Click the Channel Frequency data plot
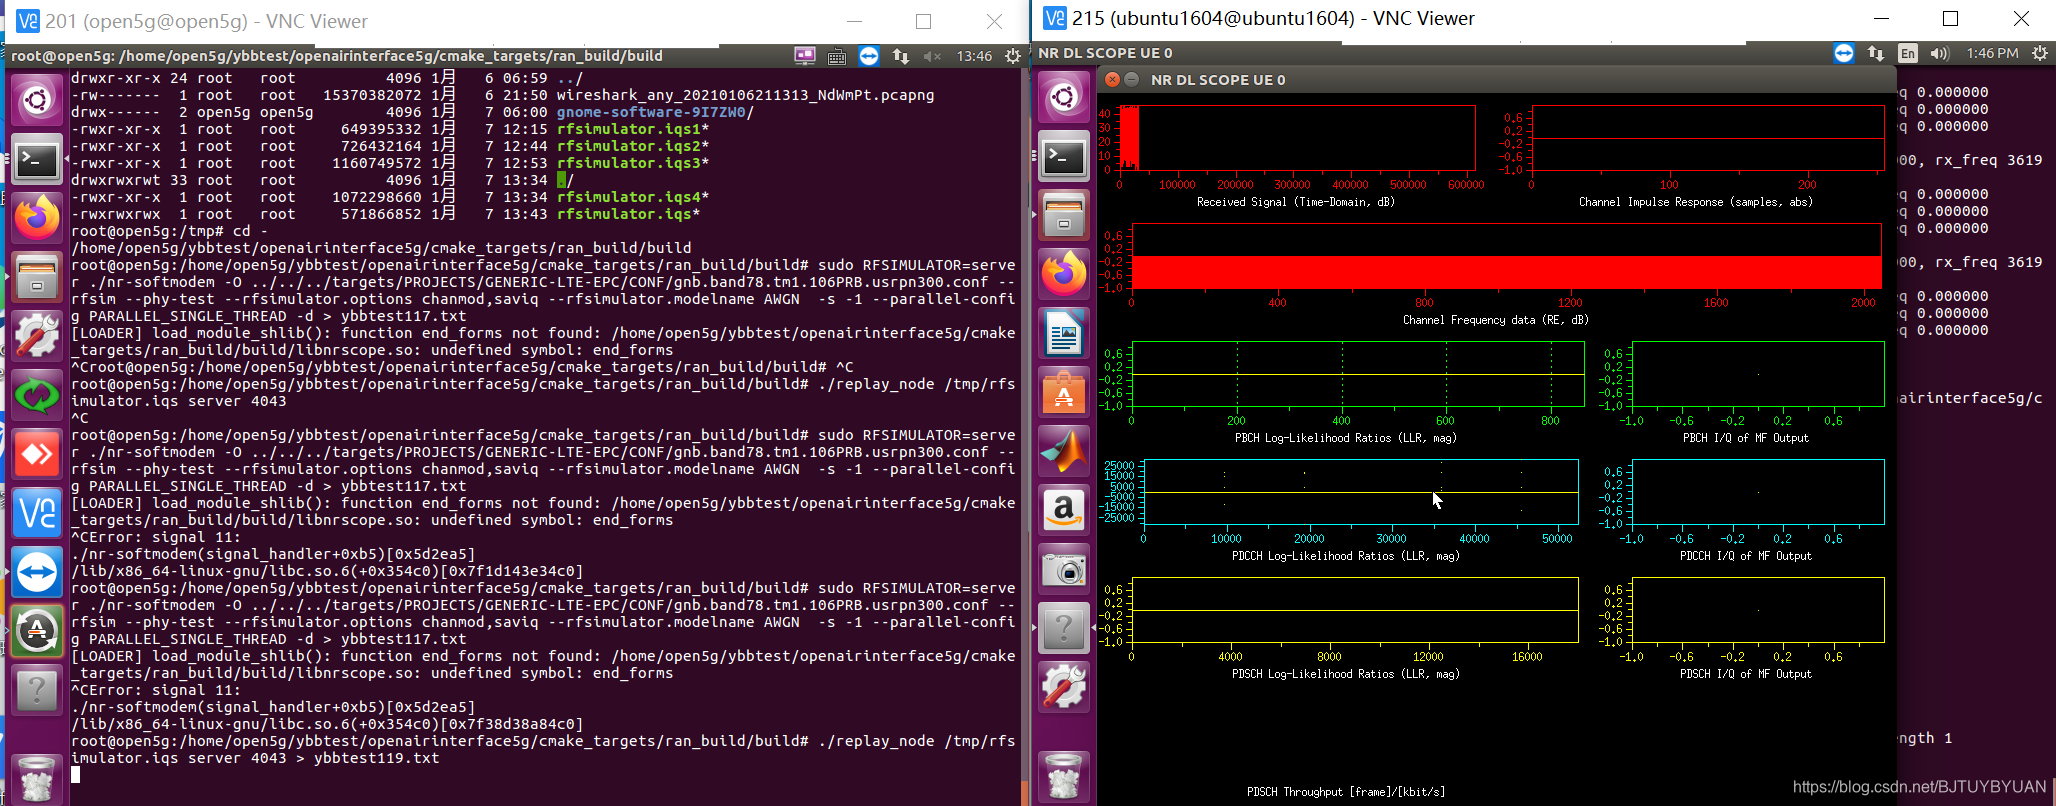The width and height of the screenshot is (2056, 806). click(1506, 256)
